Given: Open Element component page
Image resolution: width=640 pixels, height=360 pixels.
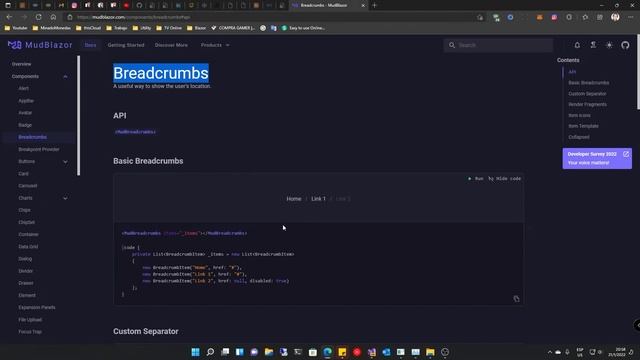Looking at the screenshot, I should point(27,295).
